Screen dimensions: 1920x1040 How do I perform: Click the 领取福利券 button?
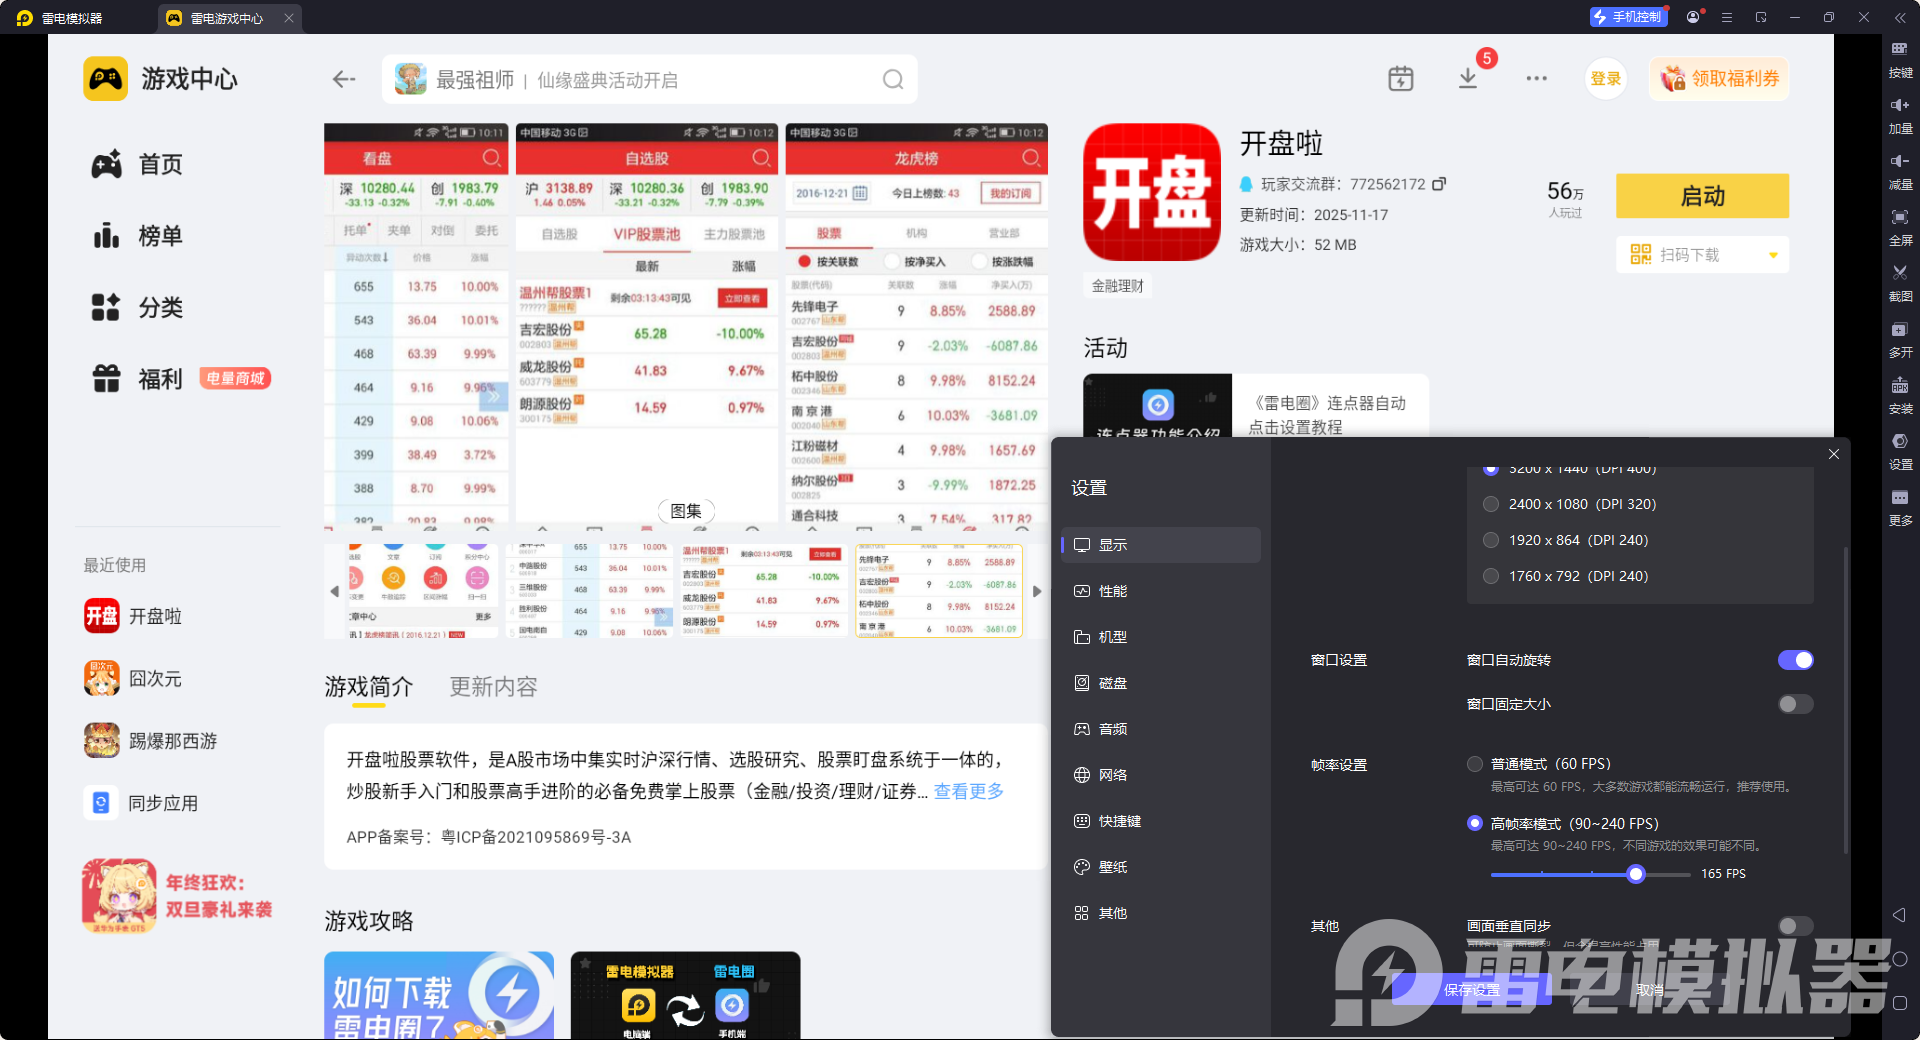click(x=1719, y=79)
